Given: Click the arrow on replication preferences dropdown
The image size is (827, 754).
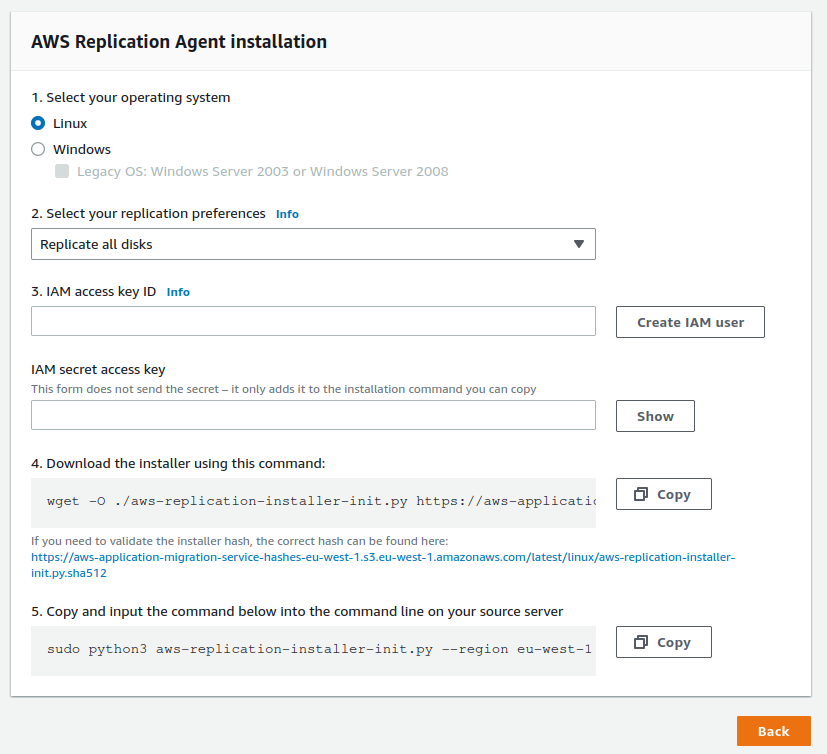Looking at the screenshot, I should pos(578,244).
